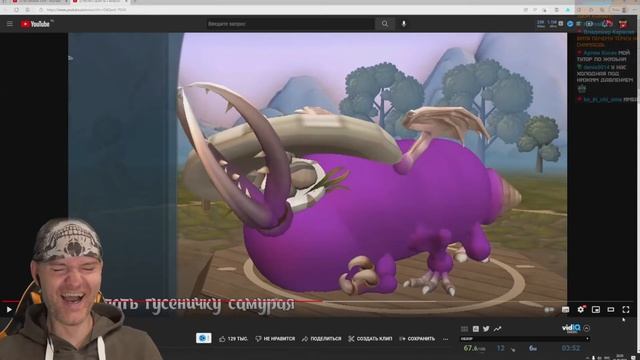Collapse the vidIQ panel with chevron
This screenshot has width=640, height=360.
click(x=587, y=328)
